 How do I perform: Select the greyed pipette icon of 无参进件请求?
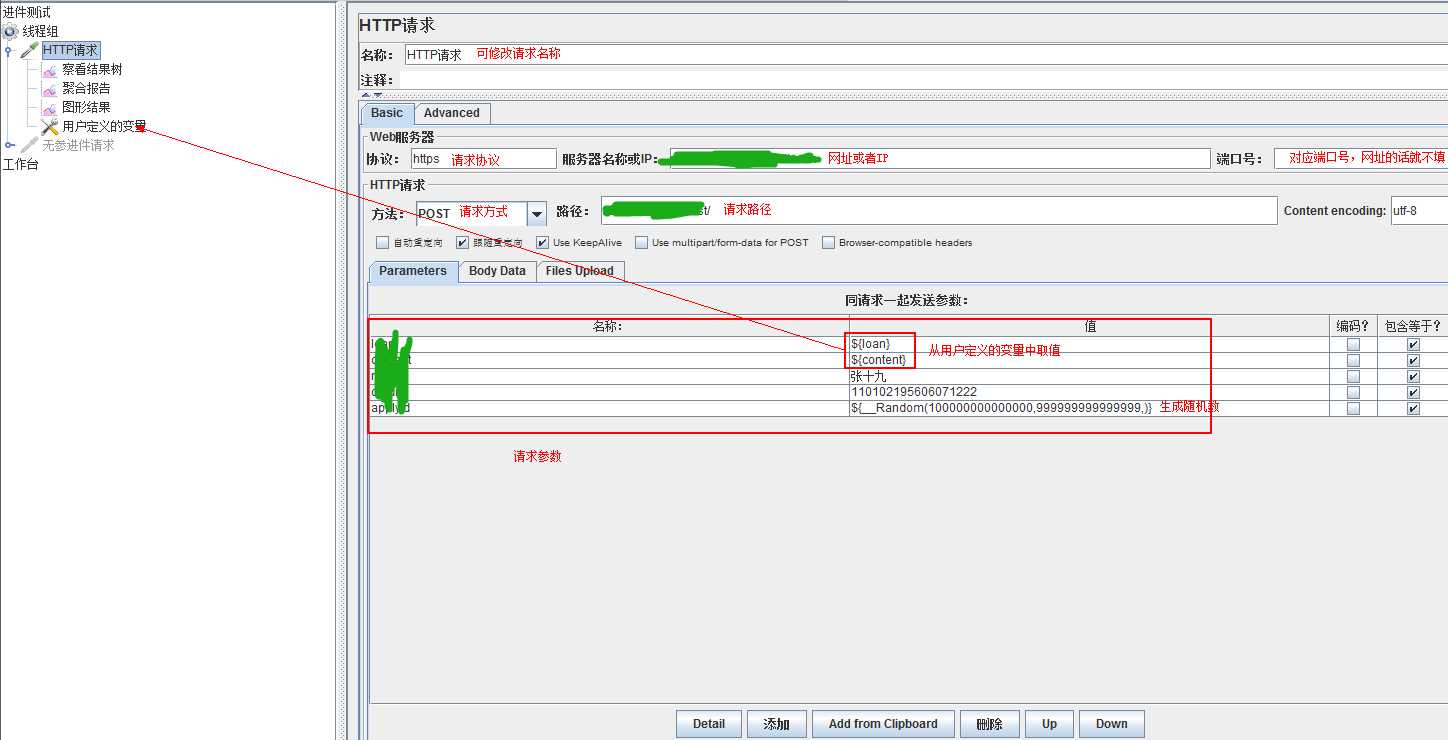29,146
